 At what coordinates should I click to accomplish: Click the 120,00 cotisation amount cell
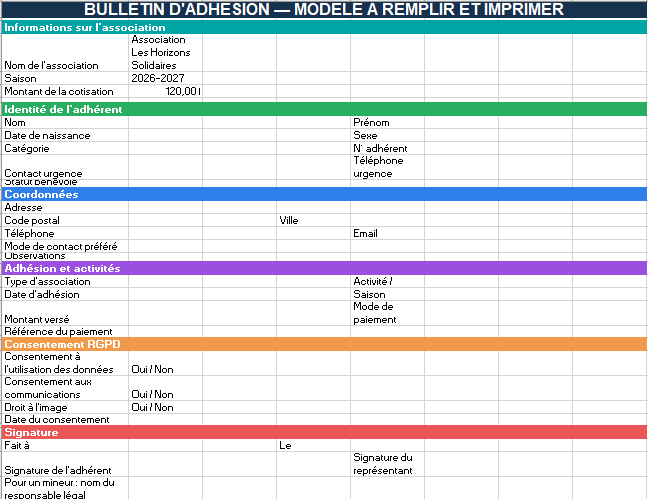165,91
